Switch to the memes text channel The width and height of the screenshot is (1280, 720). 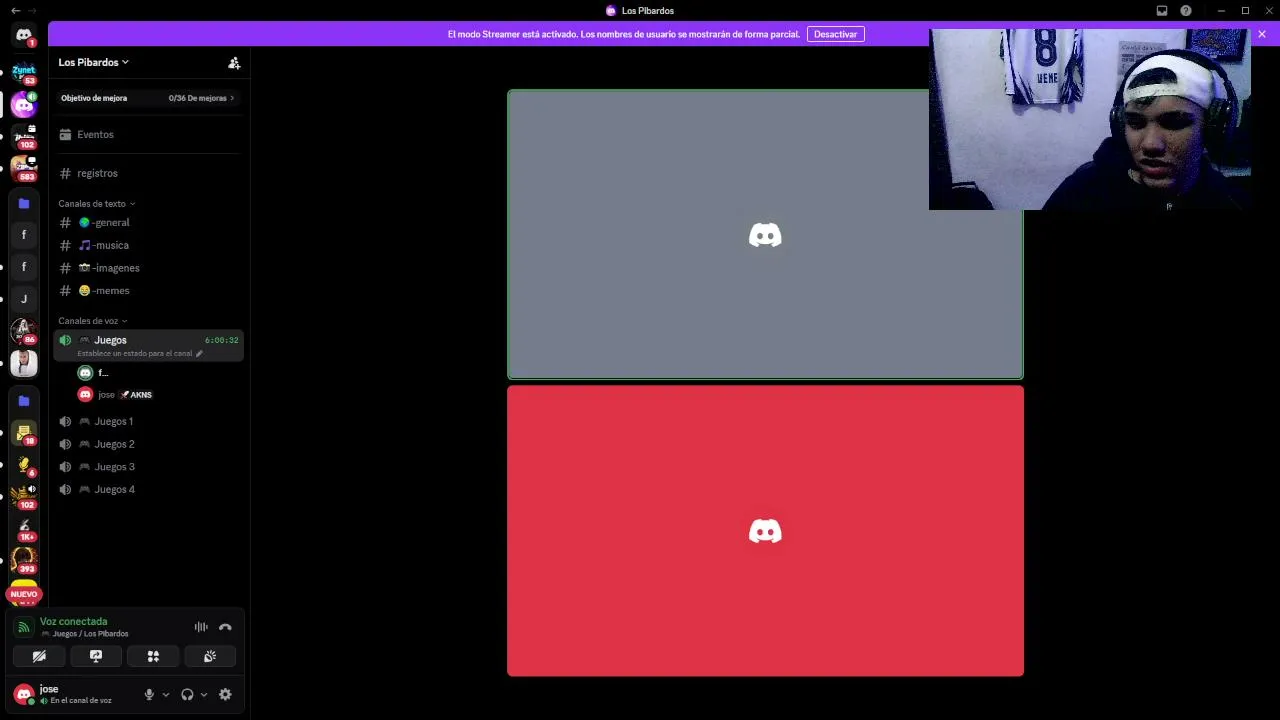click(x=148, y=291)
